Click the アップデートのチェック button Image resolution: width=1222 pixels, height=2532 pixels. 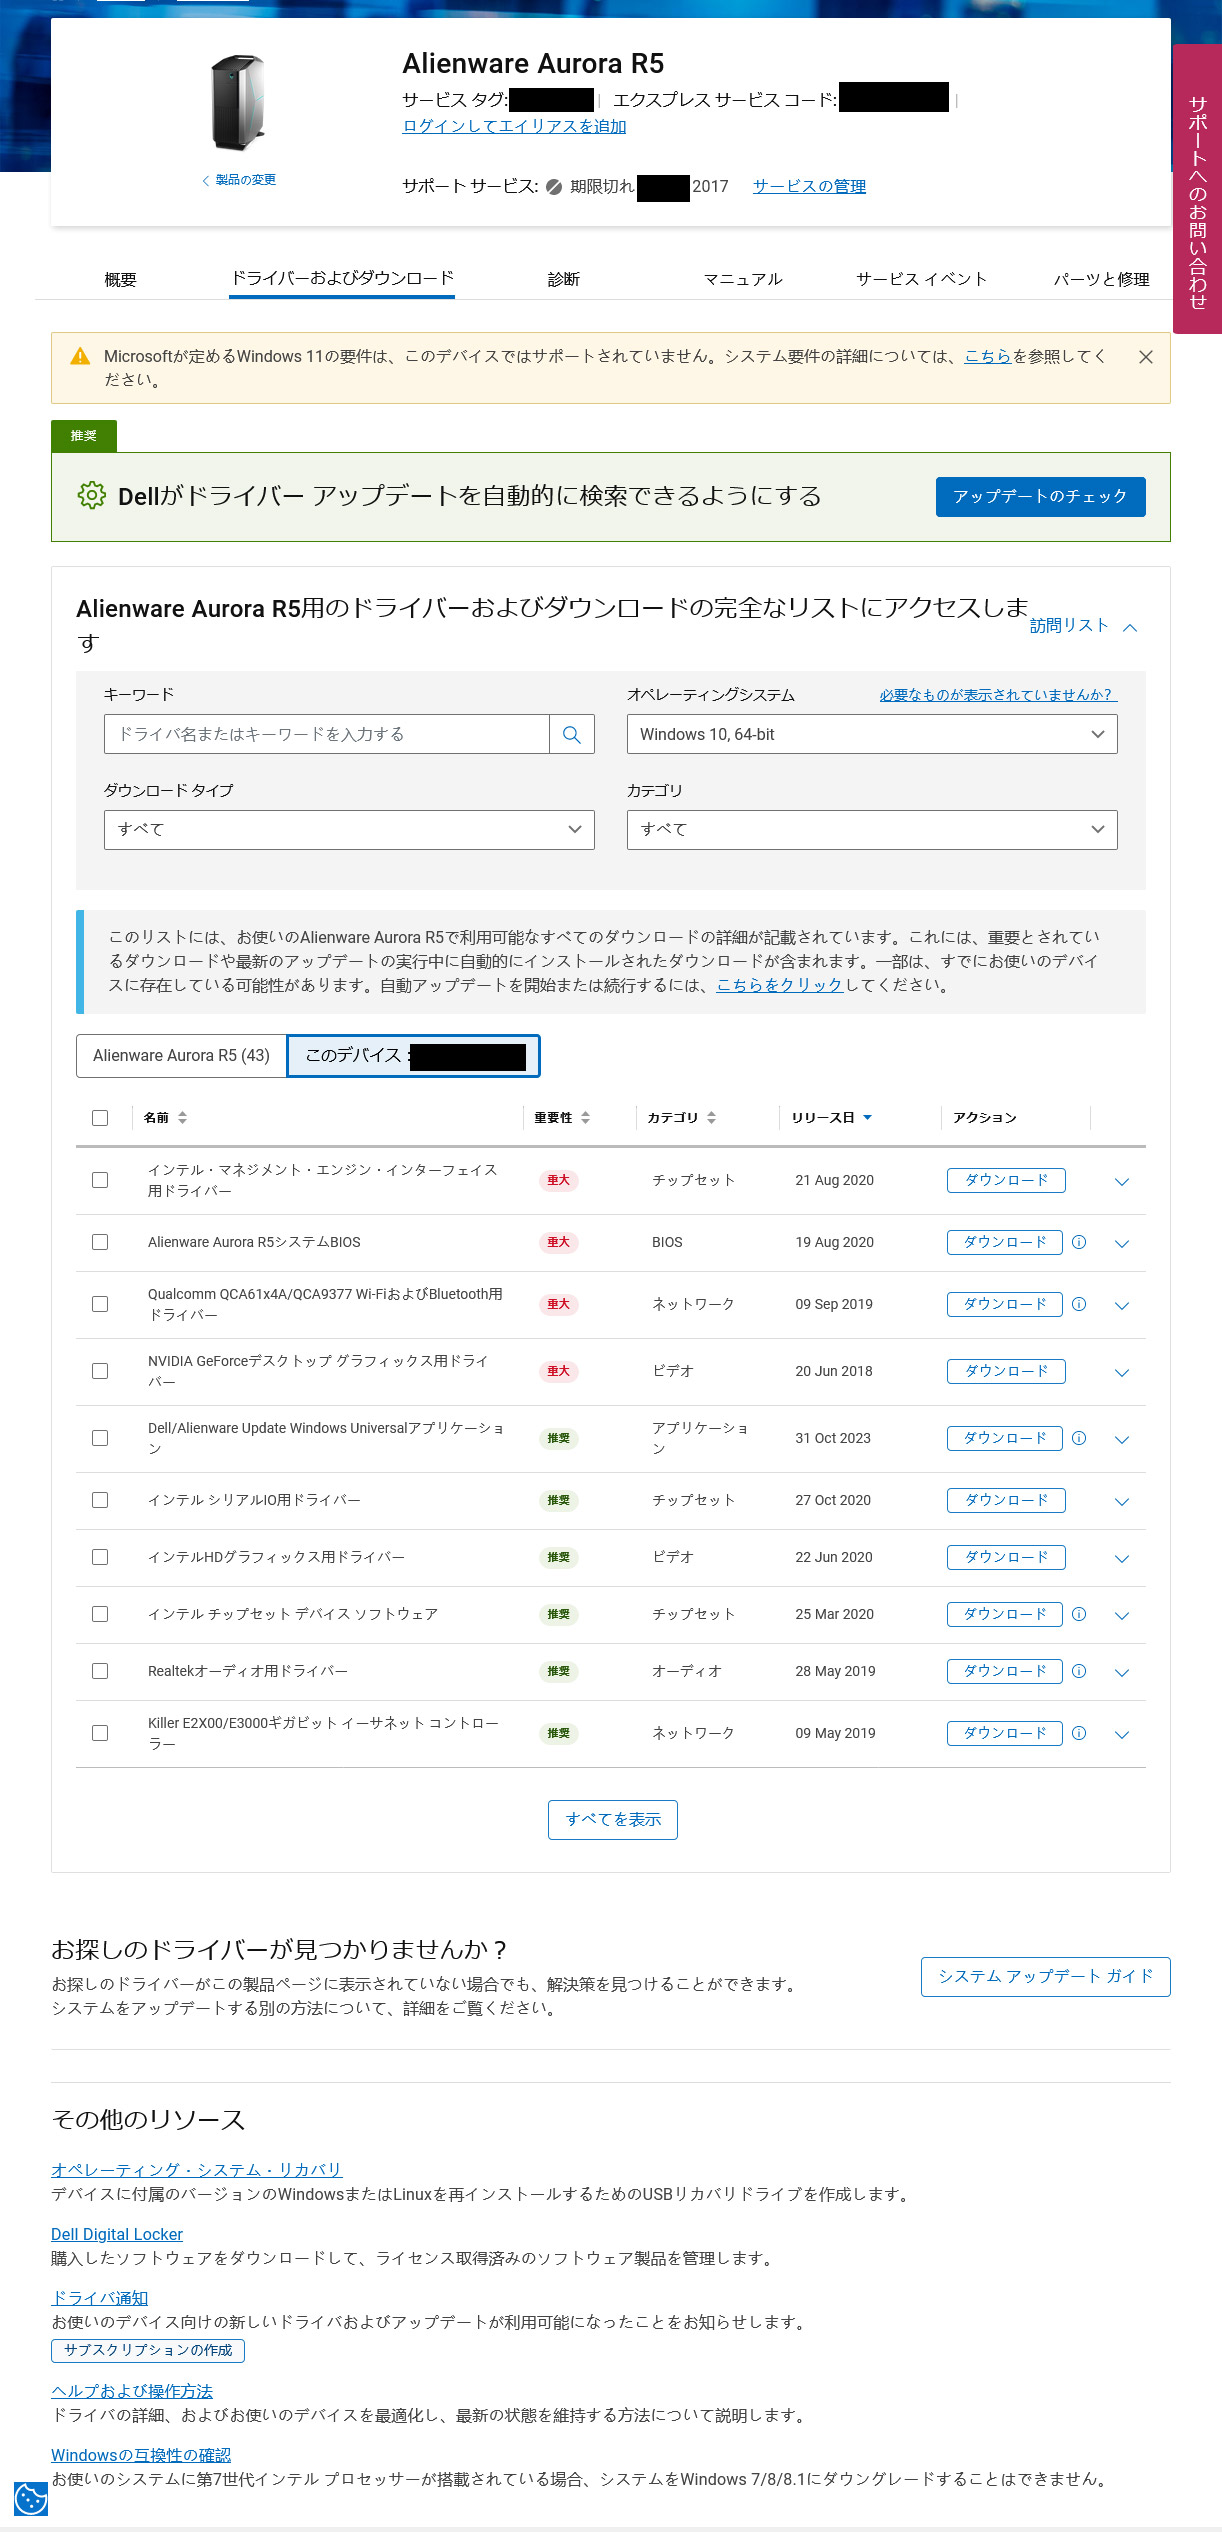[1040, 497]
